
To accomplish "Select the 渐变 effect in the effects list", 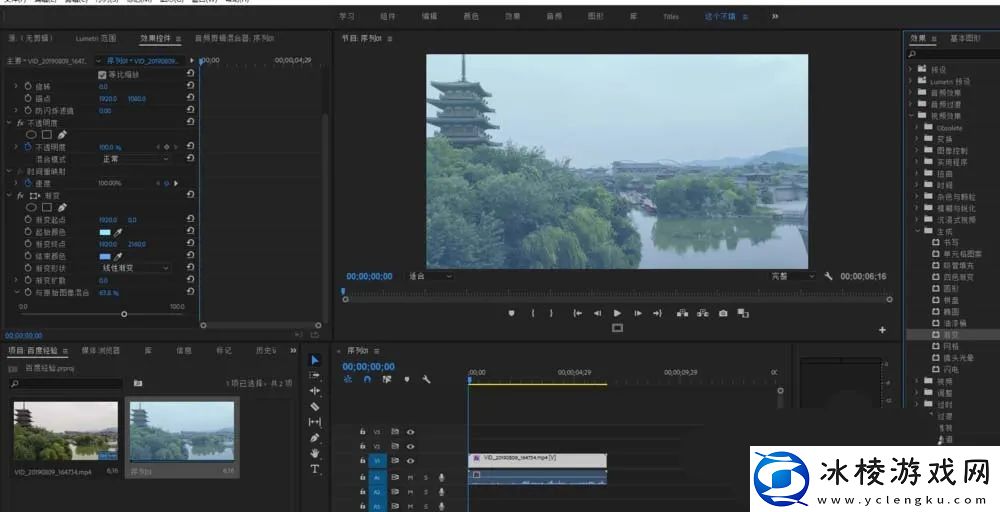I will tap(950, 335).
